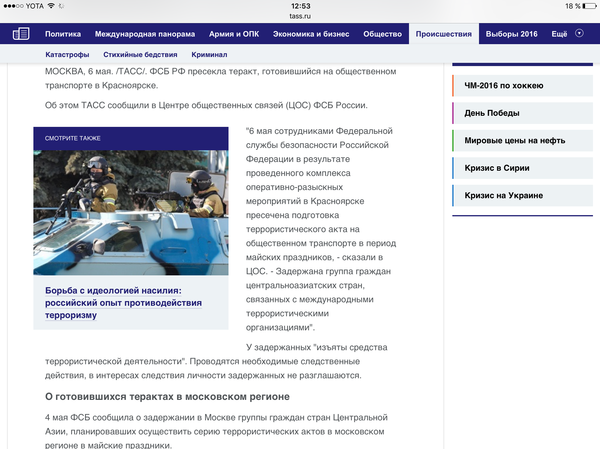Open the Выборы 2016 section

(512, 34)
